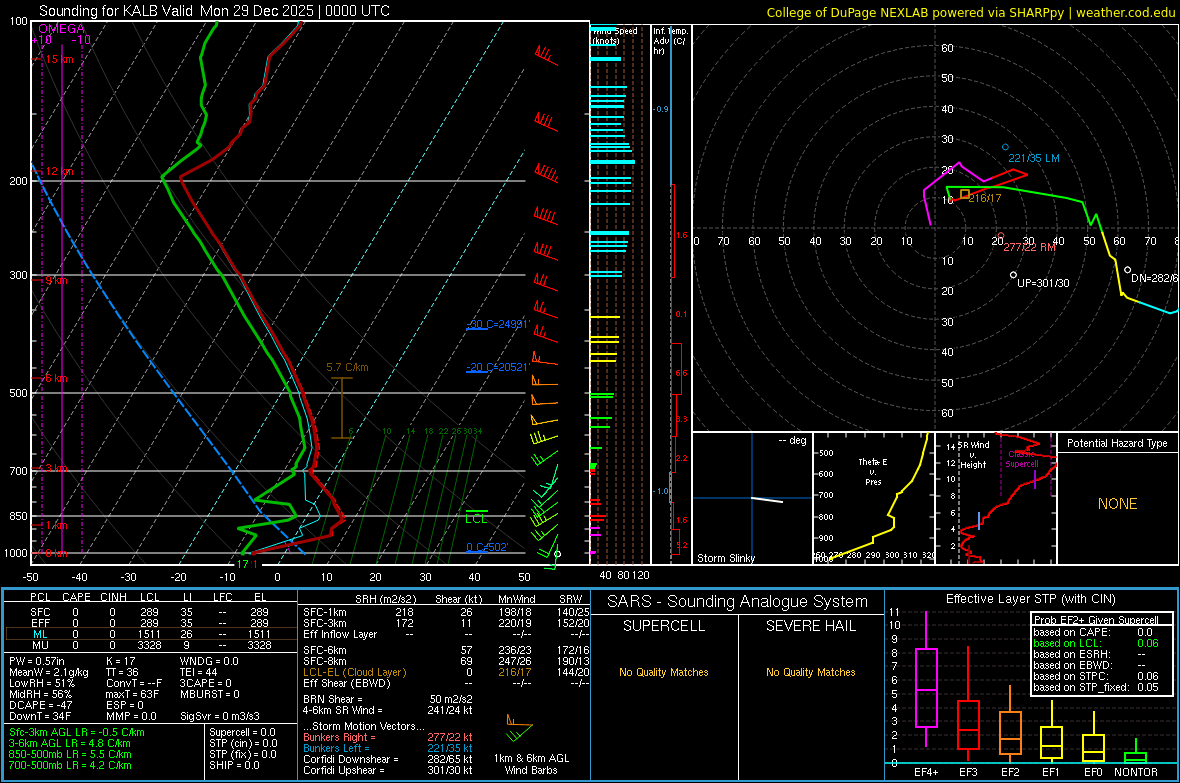The image size is (1180, 783).
Task: Click the green 'based on LCL:' row
Action: tap(1096, 643)
